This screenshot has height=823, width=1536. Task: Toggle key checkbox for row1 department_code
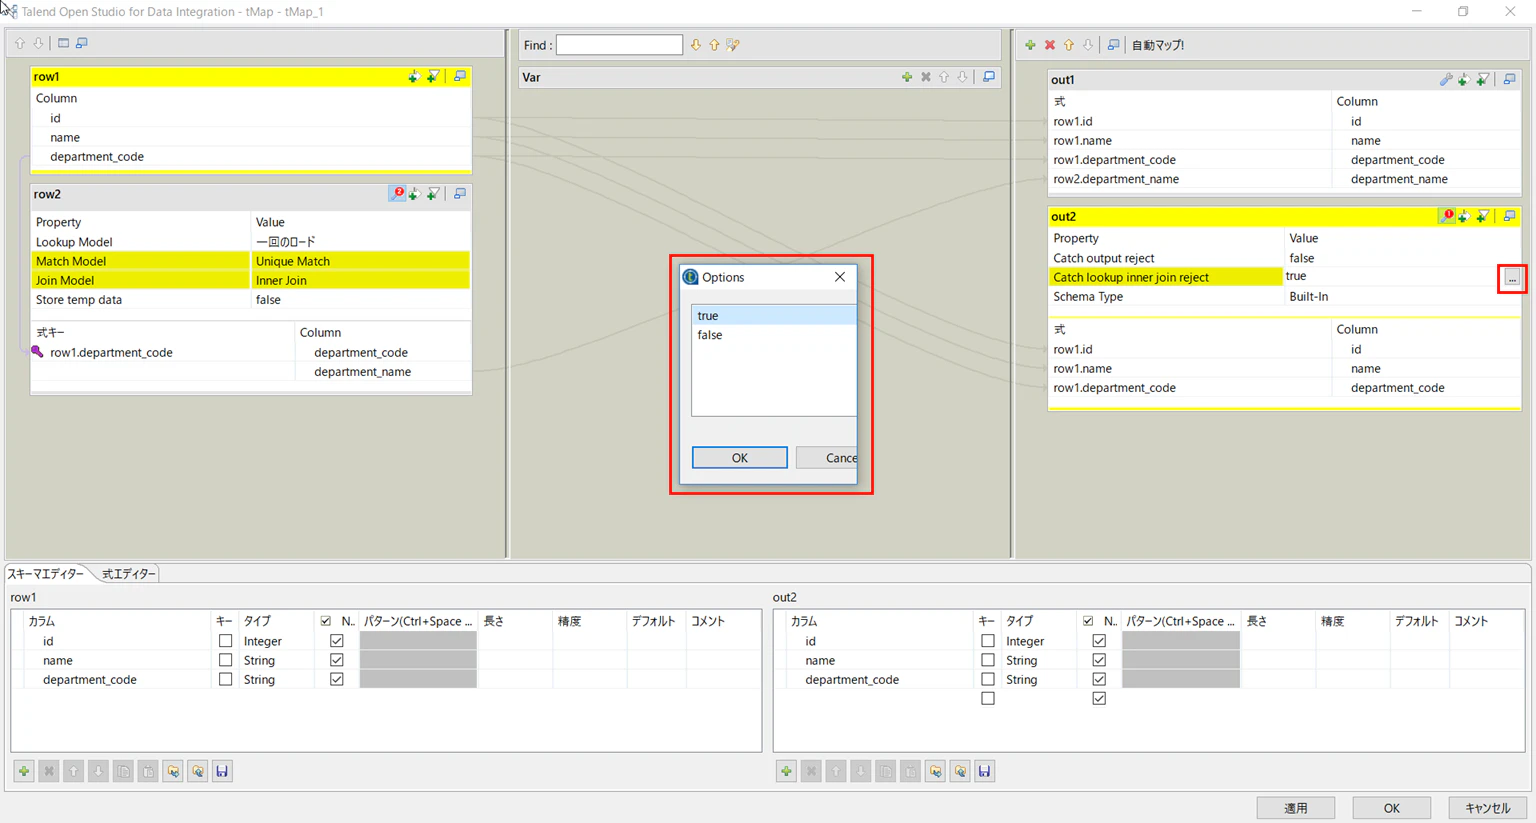click(x=225, y=679)
